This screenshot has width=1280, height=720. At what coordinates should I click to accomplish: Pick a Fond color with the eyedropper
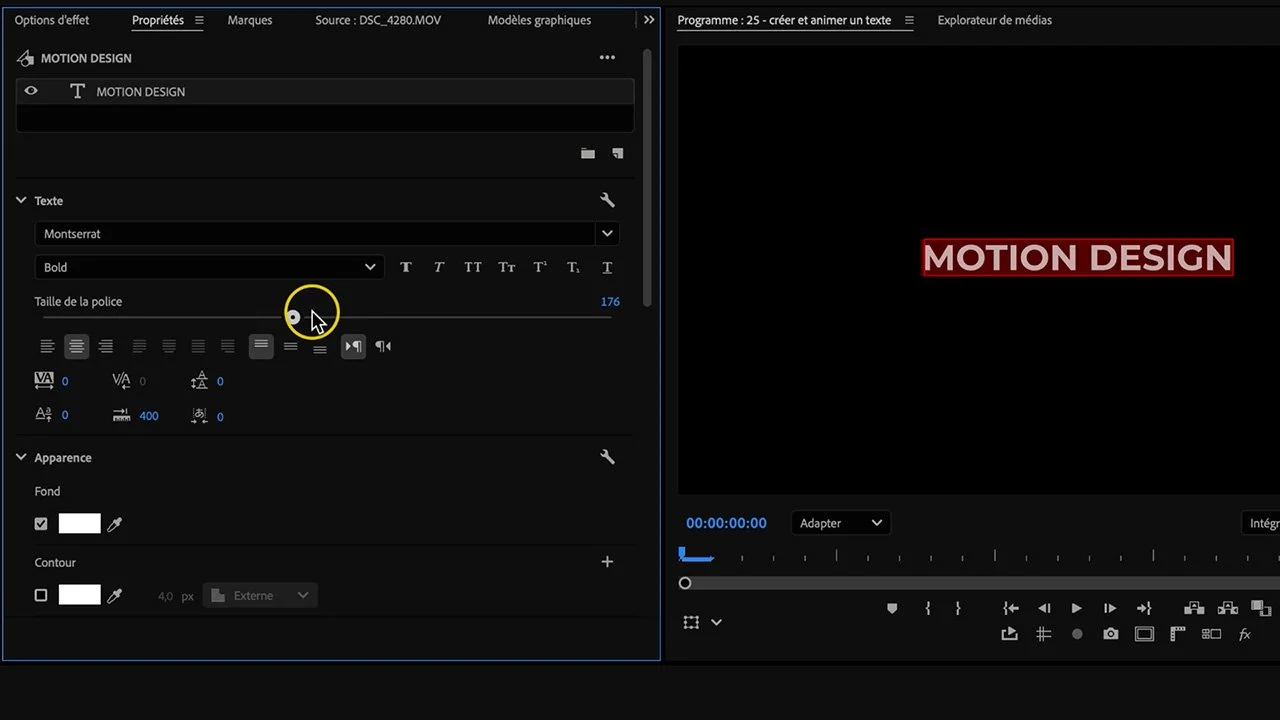point(115,524)
